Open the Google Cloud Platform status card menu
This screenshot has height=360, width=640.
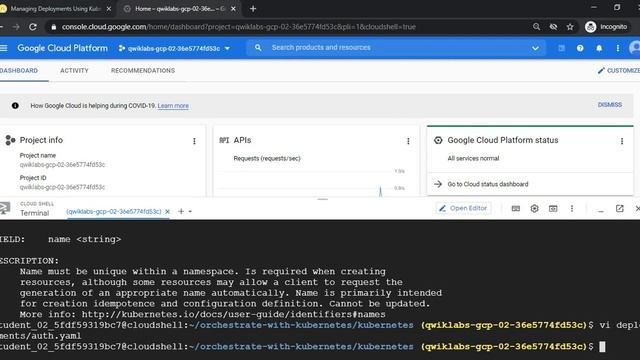622,141
